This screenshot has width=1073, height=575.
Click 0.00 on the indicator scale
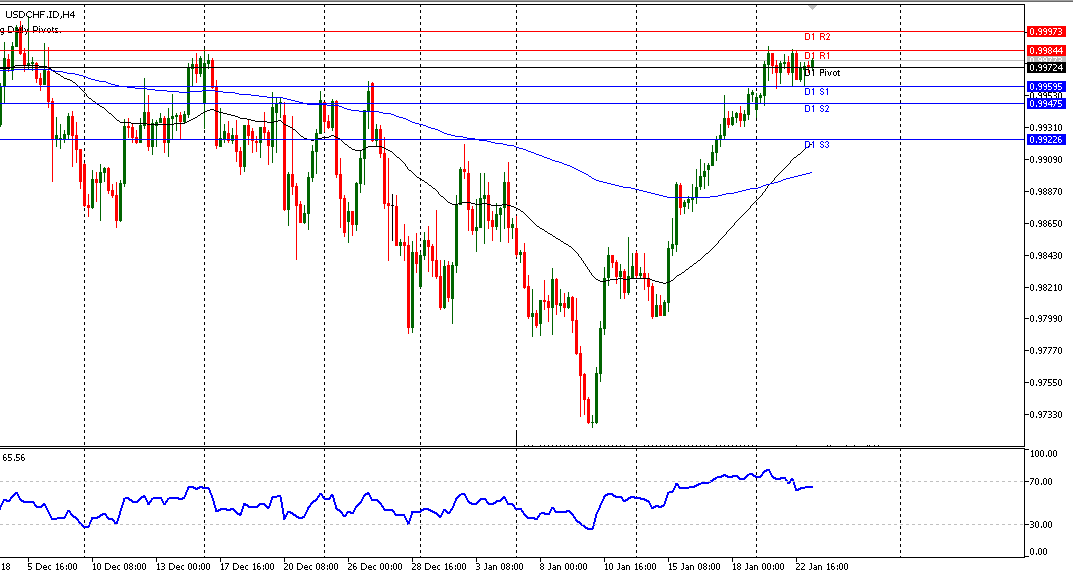tap(1039, 552)
